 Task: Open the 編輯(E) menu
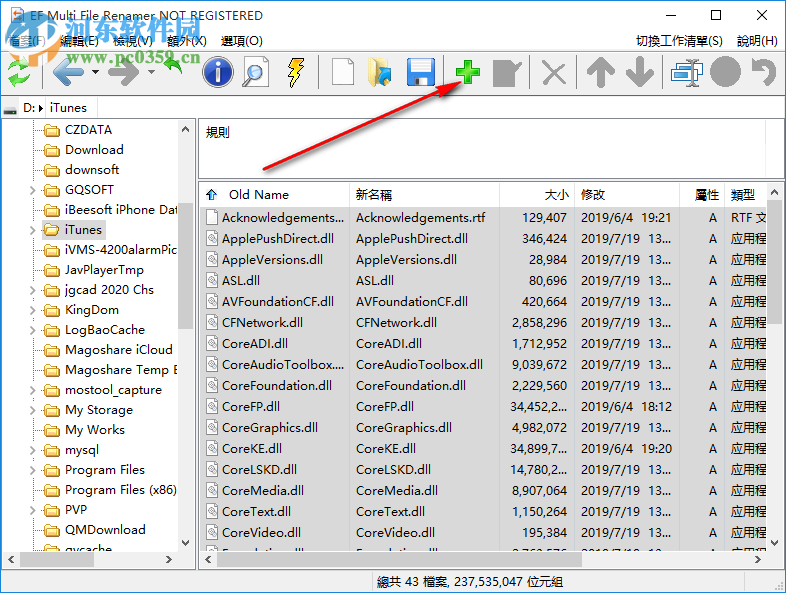pyautogui.click(x=79, y=41)
